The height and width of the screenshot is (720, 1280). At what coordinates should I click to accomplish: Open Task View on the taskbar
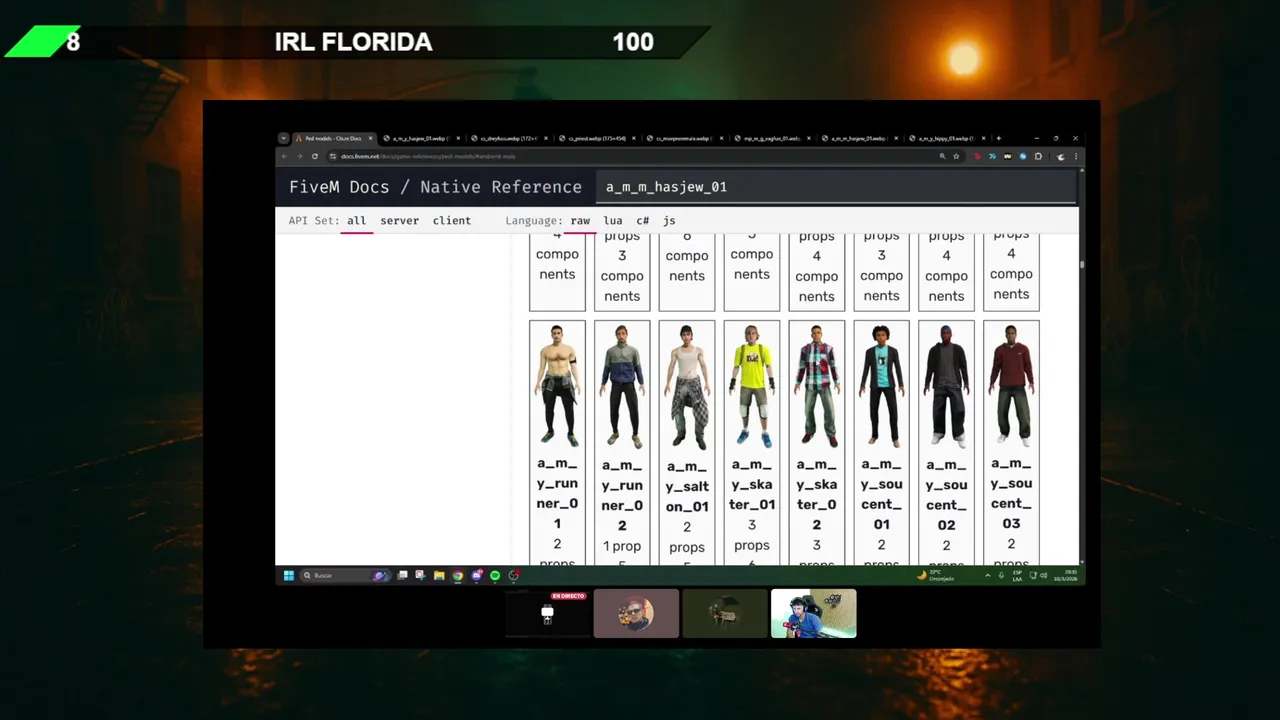pos(402,575)
